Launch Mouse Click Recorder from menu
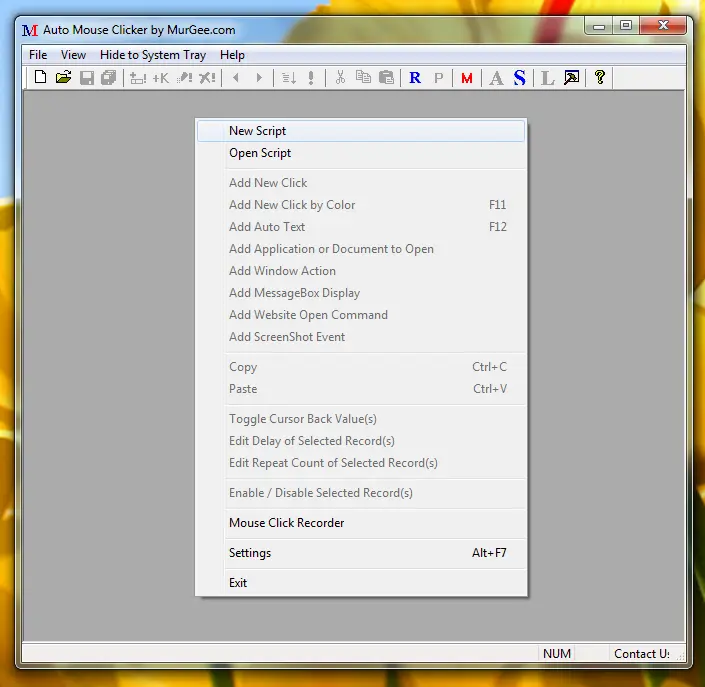Viewport: 705px width, 687px height. [x=286, y=523]
